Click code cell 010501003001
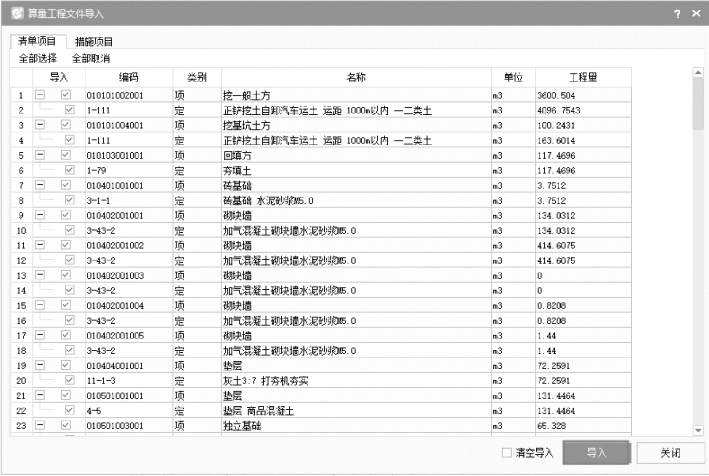The image size is (709, 476). pos(129,425)
